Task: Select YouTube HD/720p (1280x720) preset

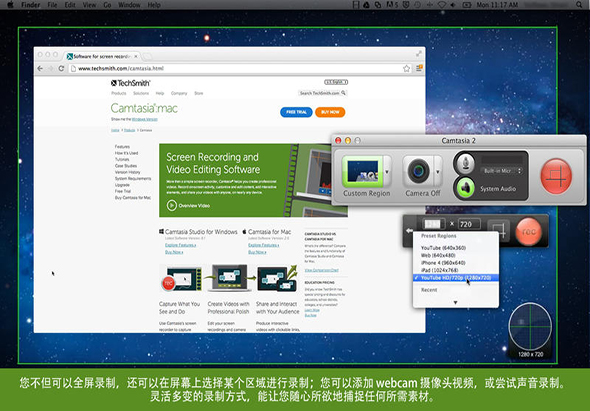Action: click(456, 278)
